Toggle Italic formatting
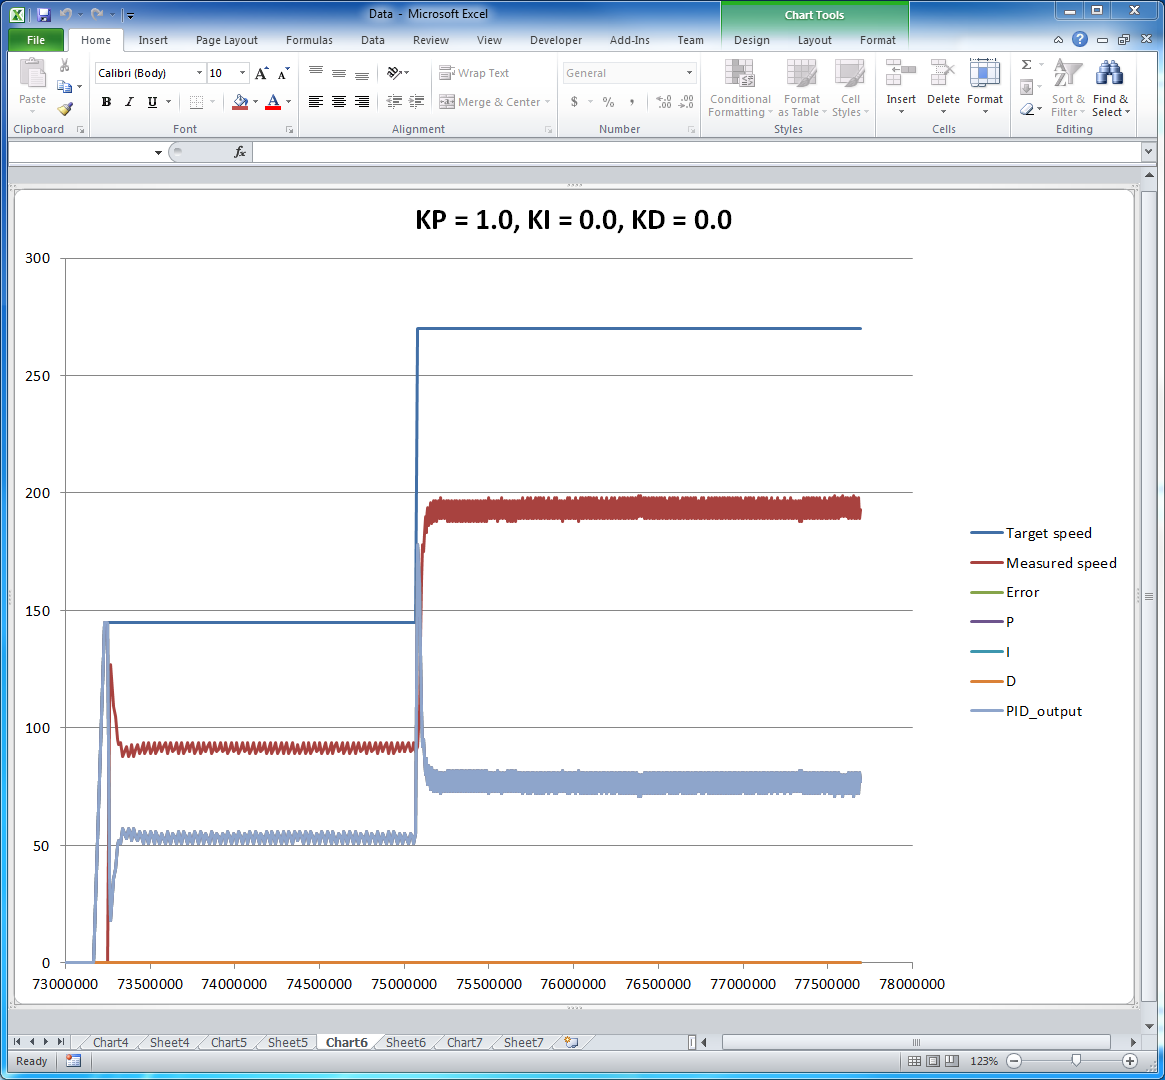 coord(129,102)
